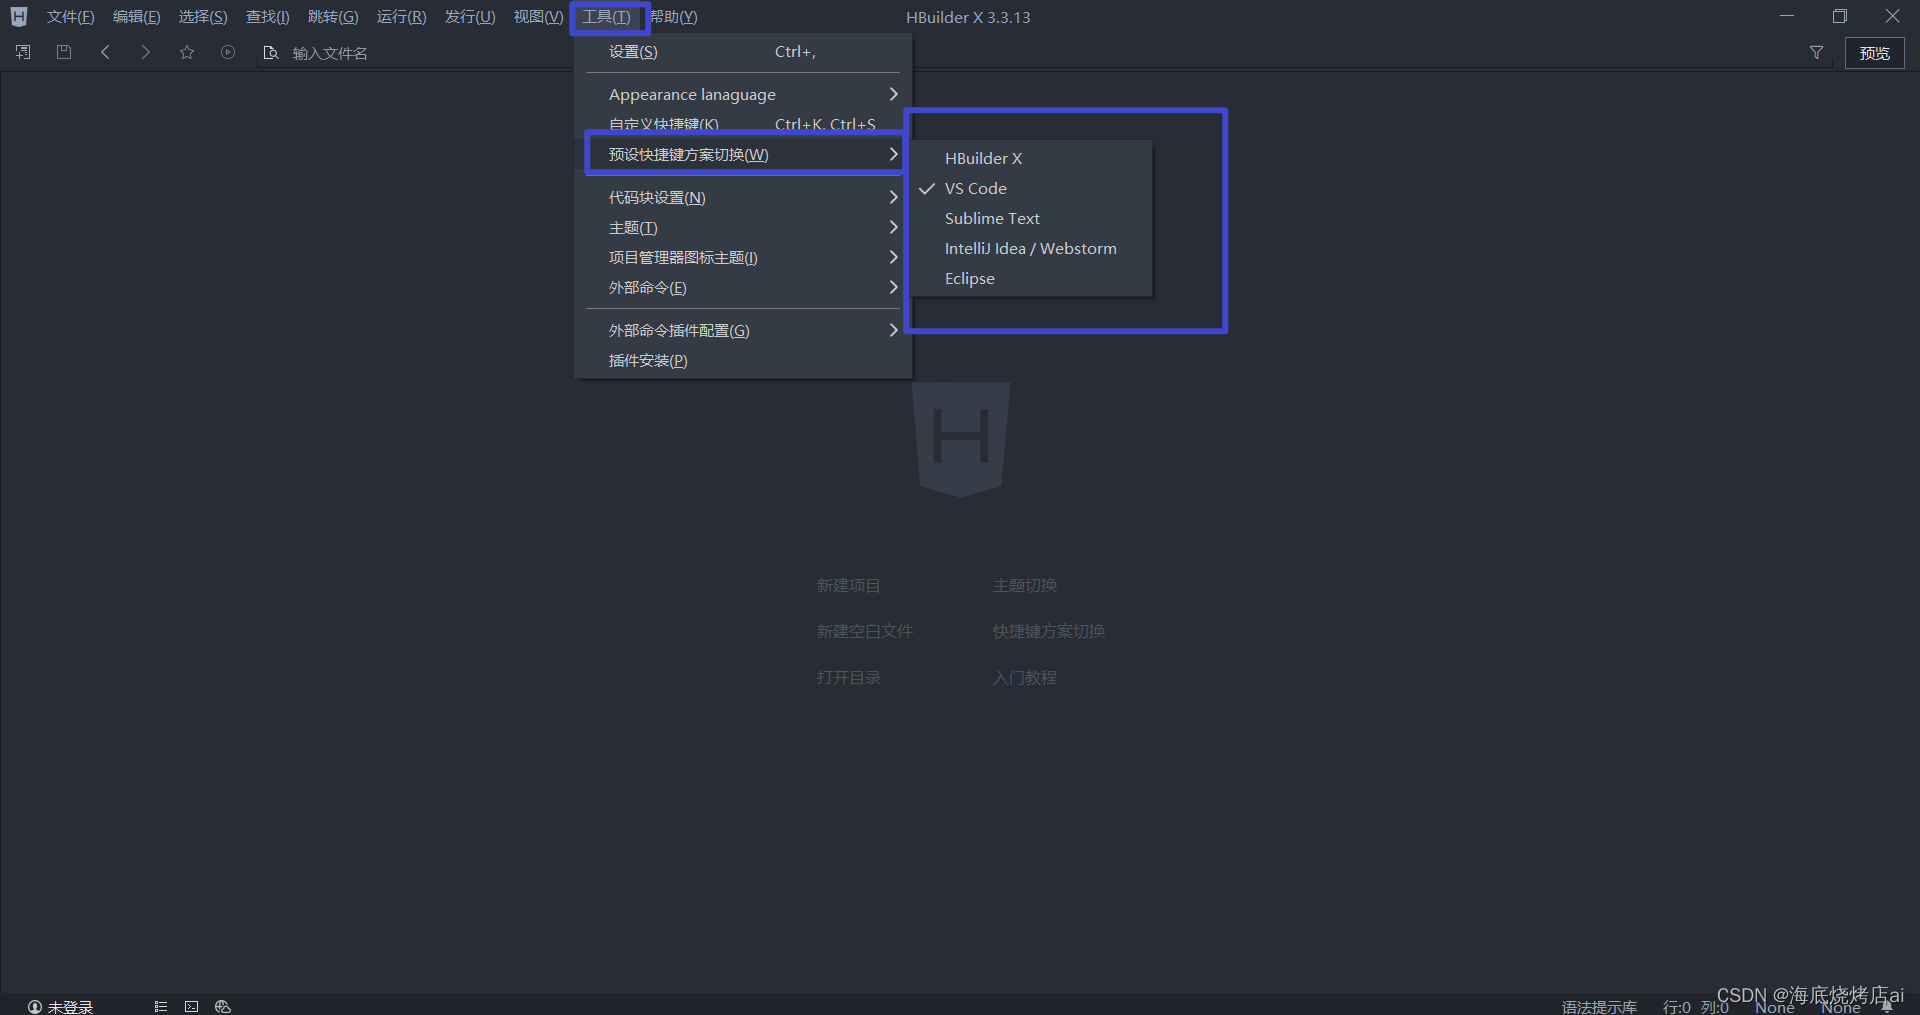Viewport: 1920px width, 1015px height.
Task: Expand 外部命令(E) submenu
Action: click(743, 287)
